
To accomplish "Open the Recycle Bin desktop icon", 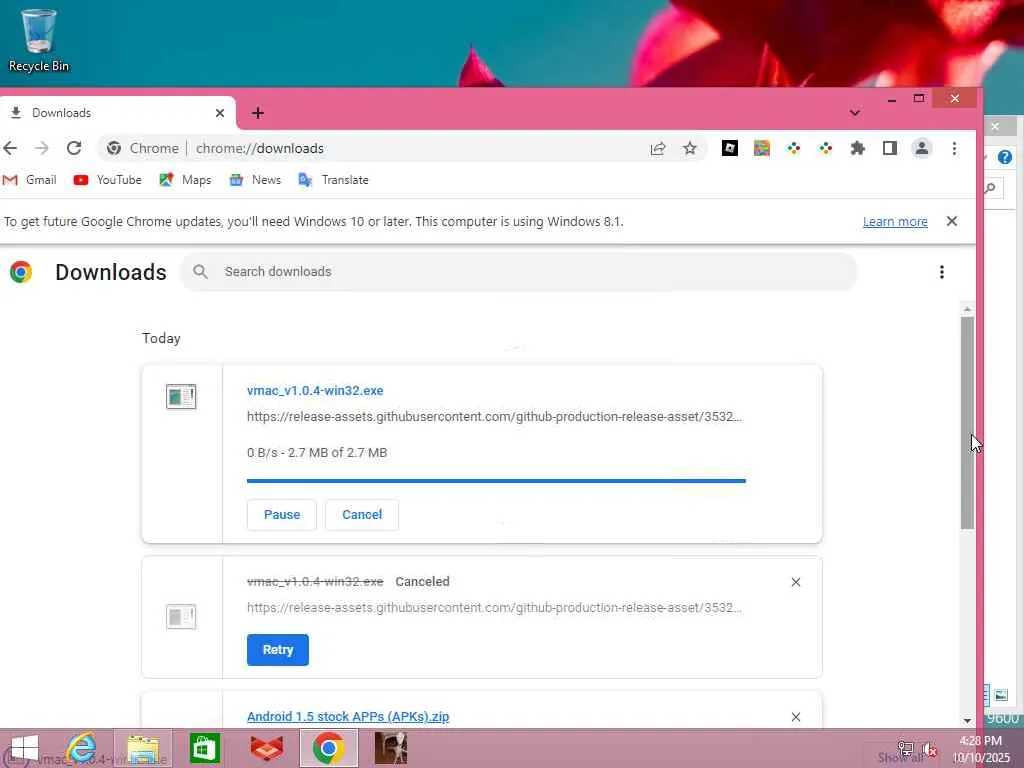I will coord(38,40).
